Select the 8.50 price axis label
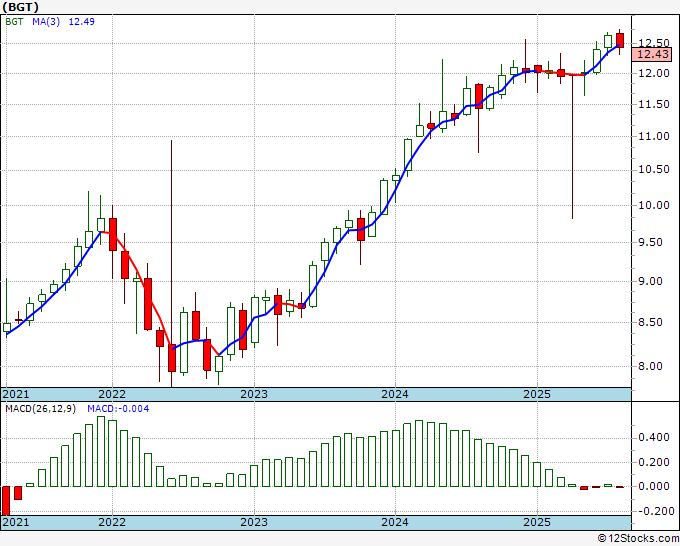This screenshot has width=680, height=546. tap(651, 322)
